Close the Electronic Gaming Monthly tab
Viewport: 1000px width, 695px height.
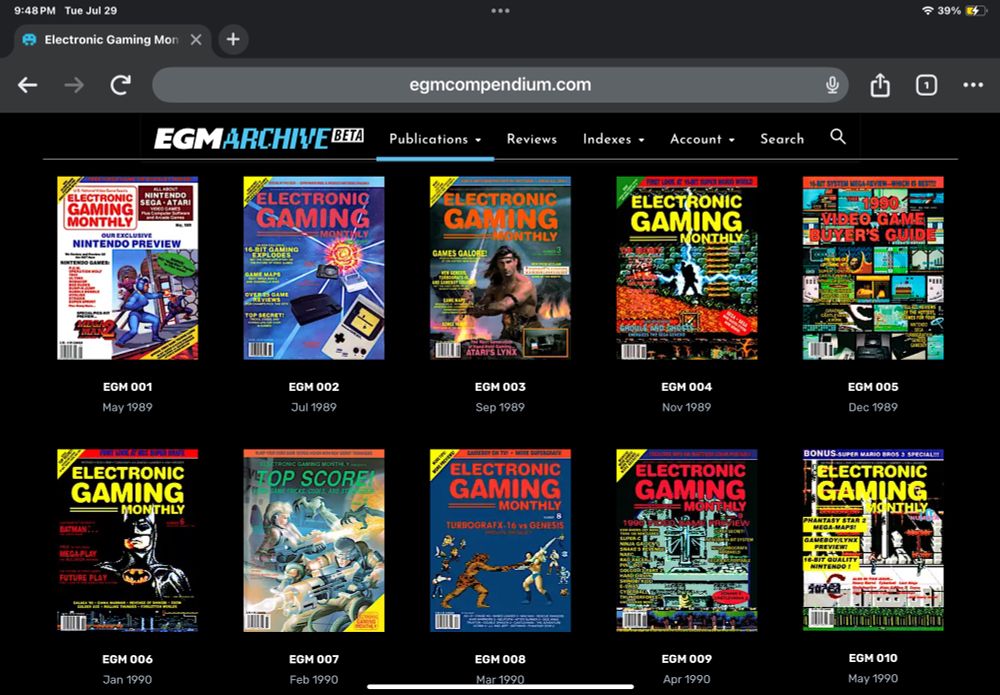coord(196,40)
